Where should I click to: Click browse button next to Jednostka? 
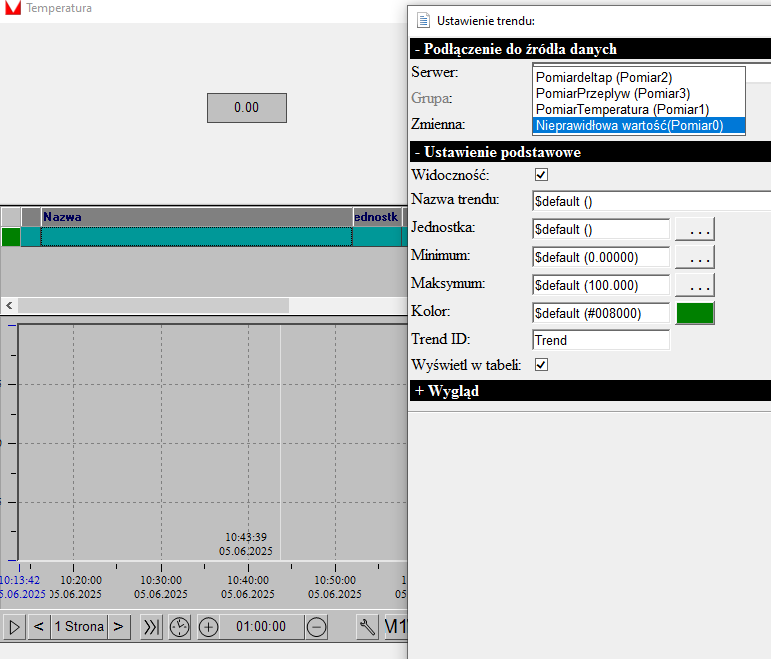[695, 229]
